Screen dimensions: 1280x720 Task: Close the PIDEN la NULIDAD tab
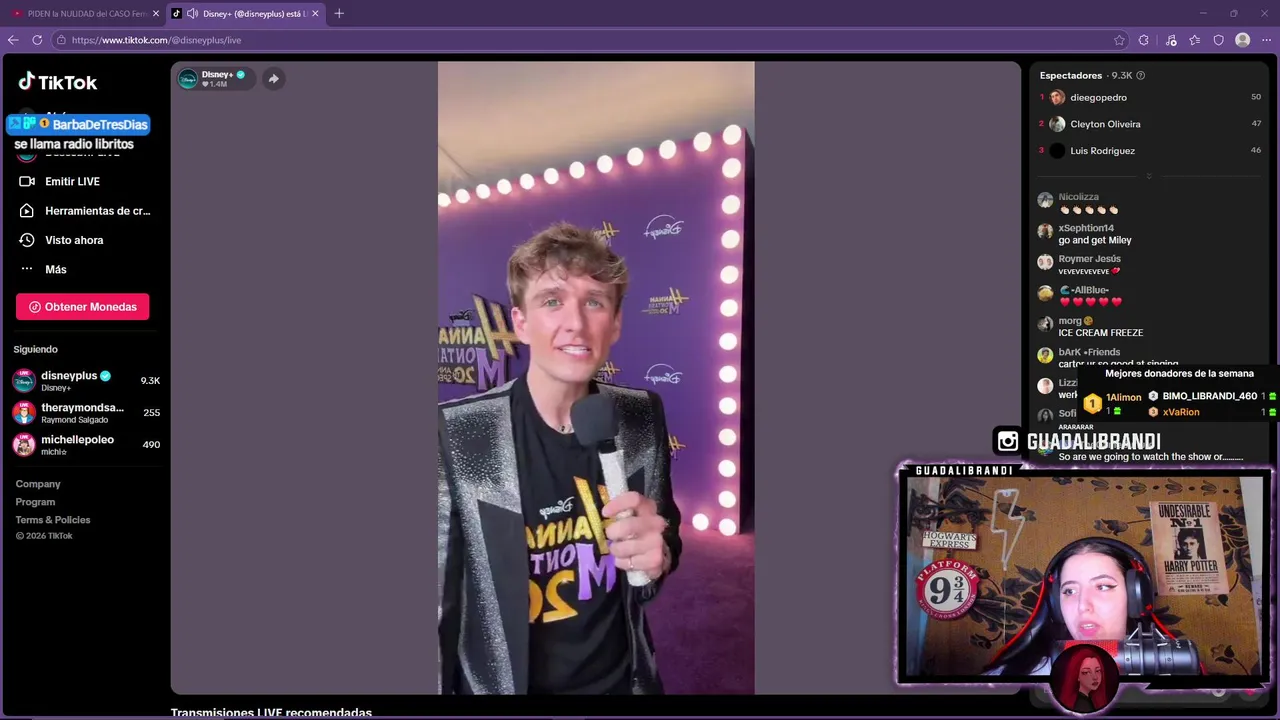(155, 14)
